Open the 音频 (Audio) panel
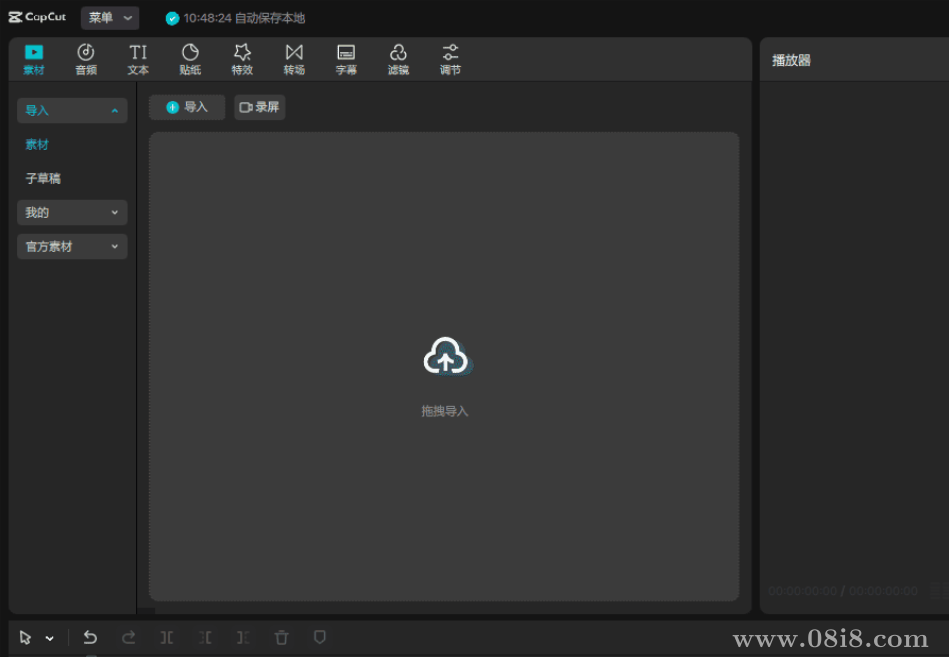Image resolution: width=949 pixels, height=657 pixels. click(x=86, y=59)
